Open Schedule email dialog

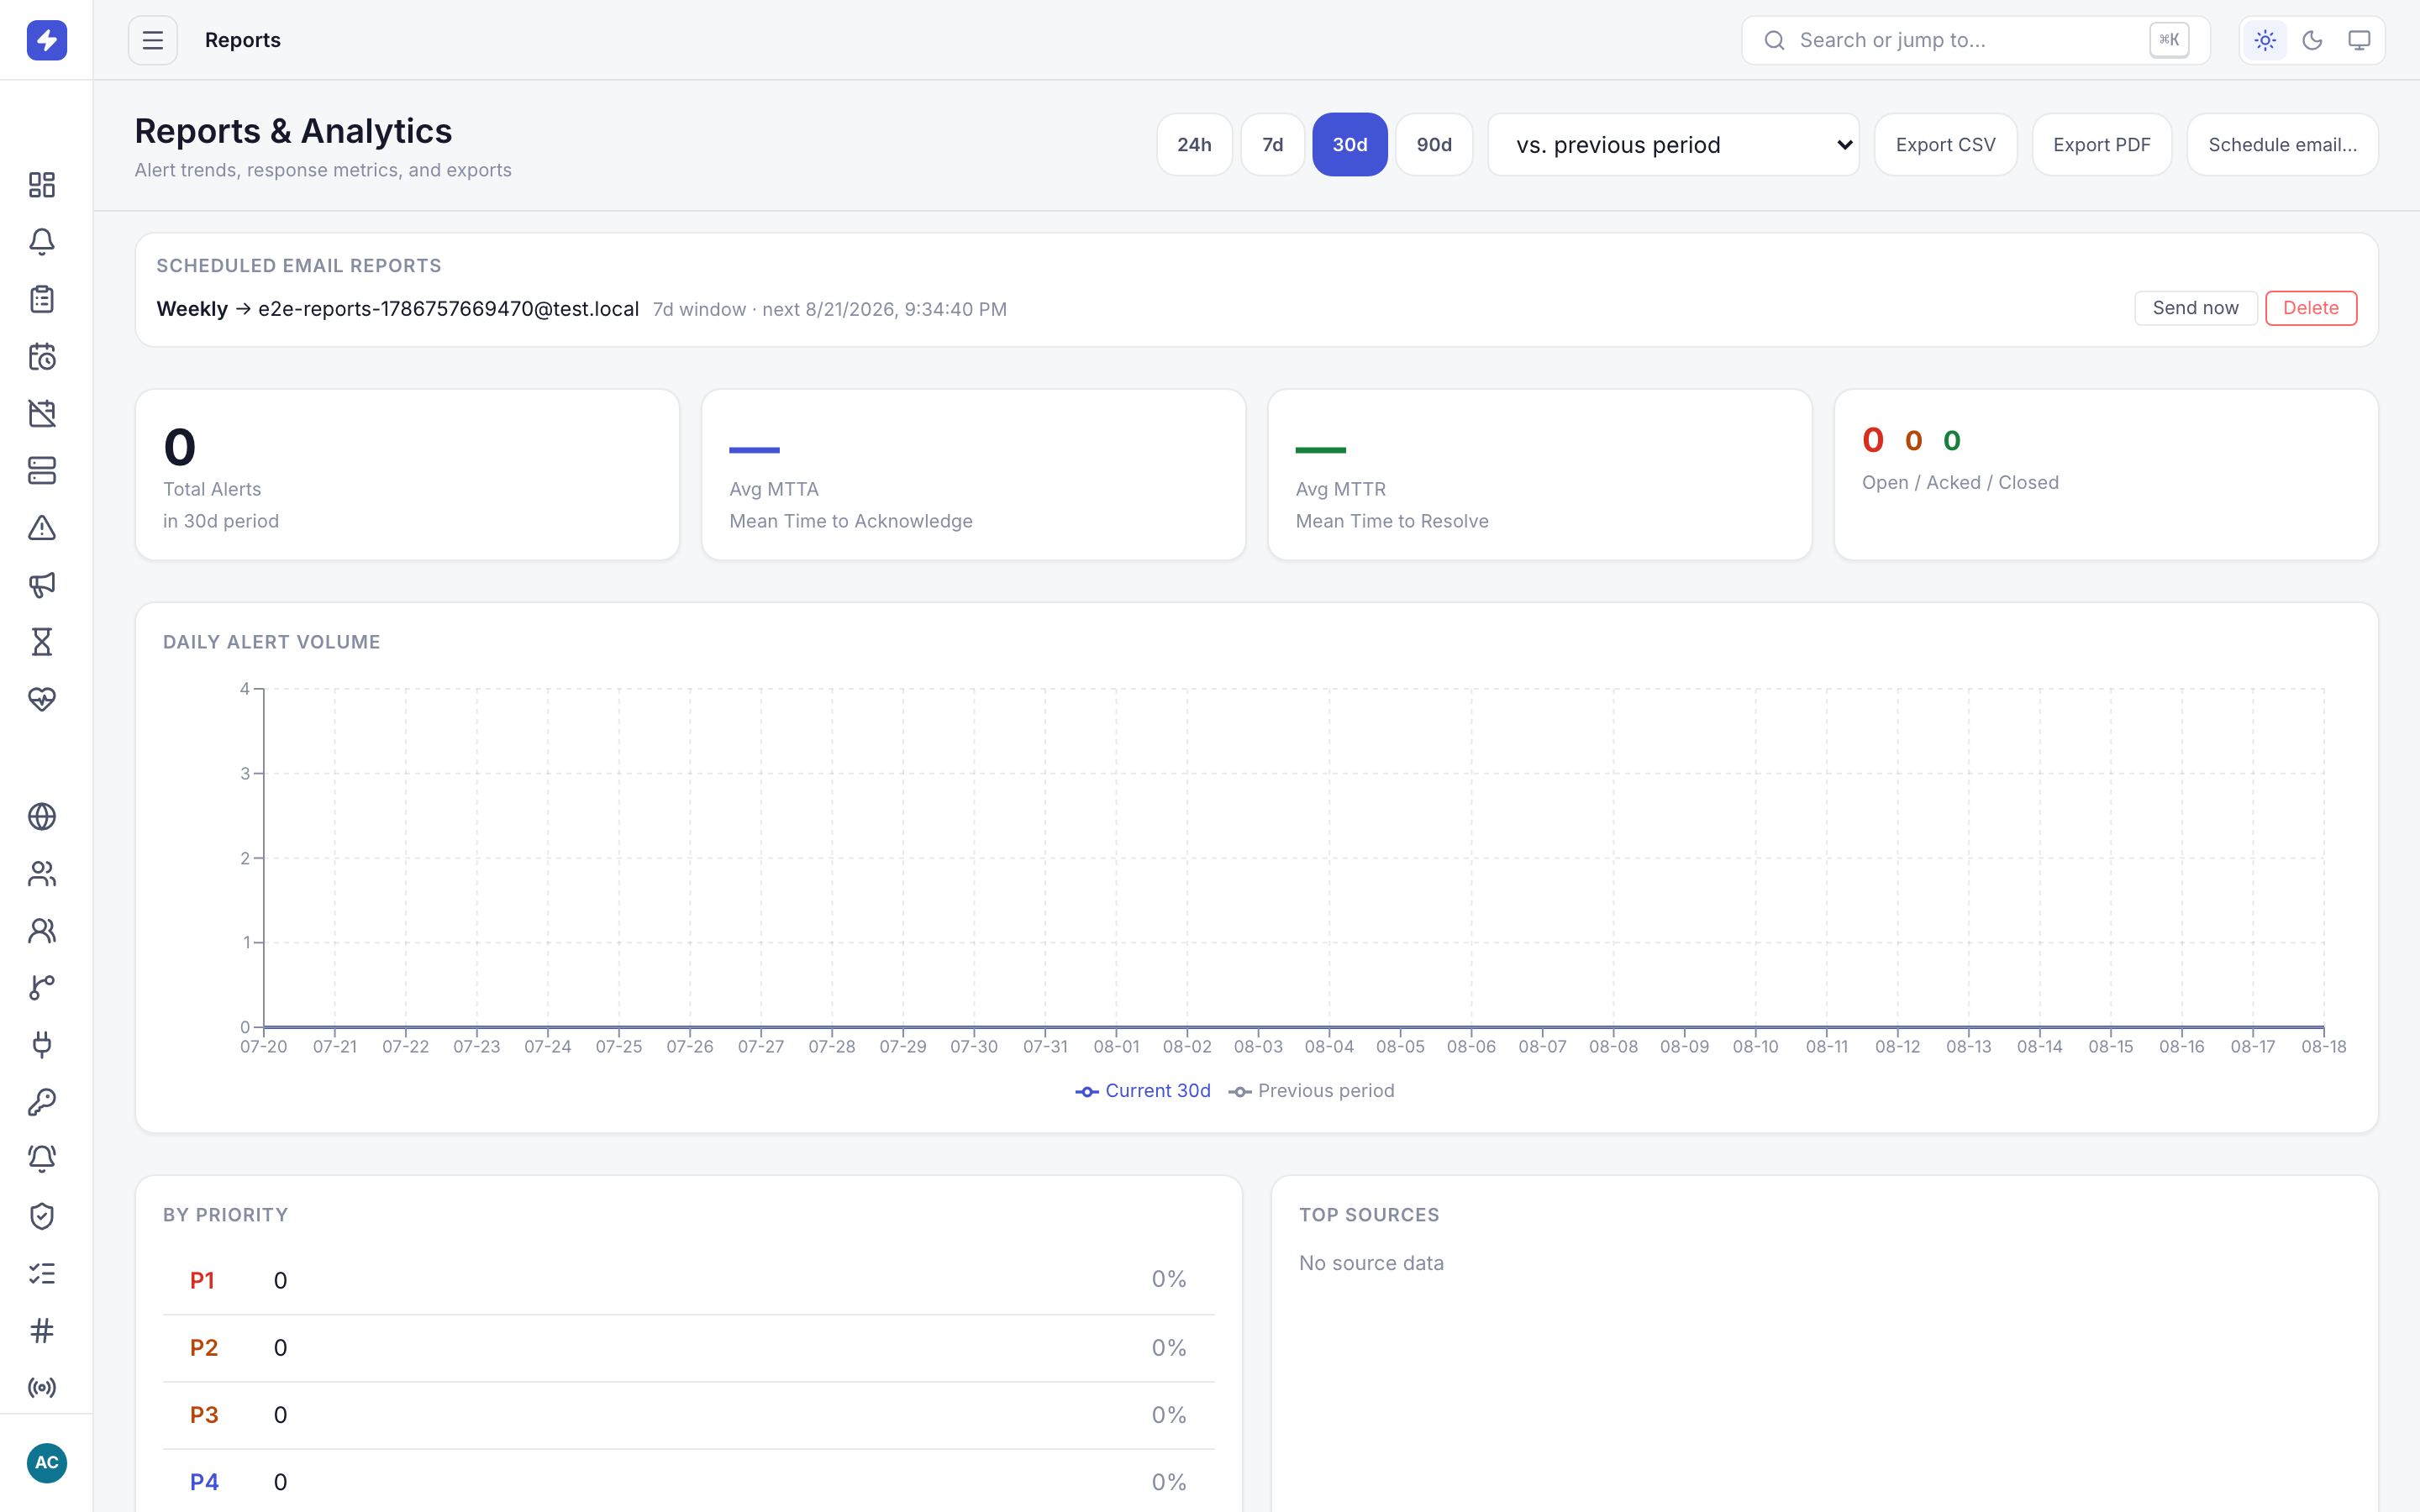2282,144
